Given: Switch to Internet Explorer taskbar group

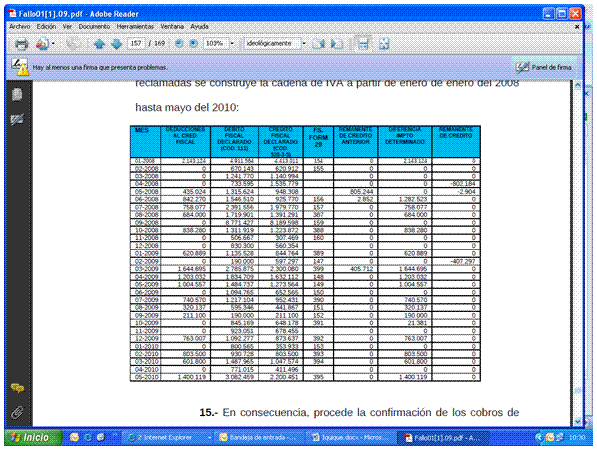Looking at the screenshot, I should point(168,438).
